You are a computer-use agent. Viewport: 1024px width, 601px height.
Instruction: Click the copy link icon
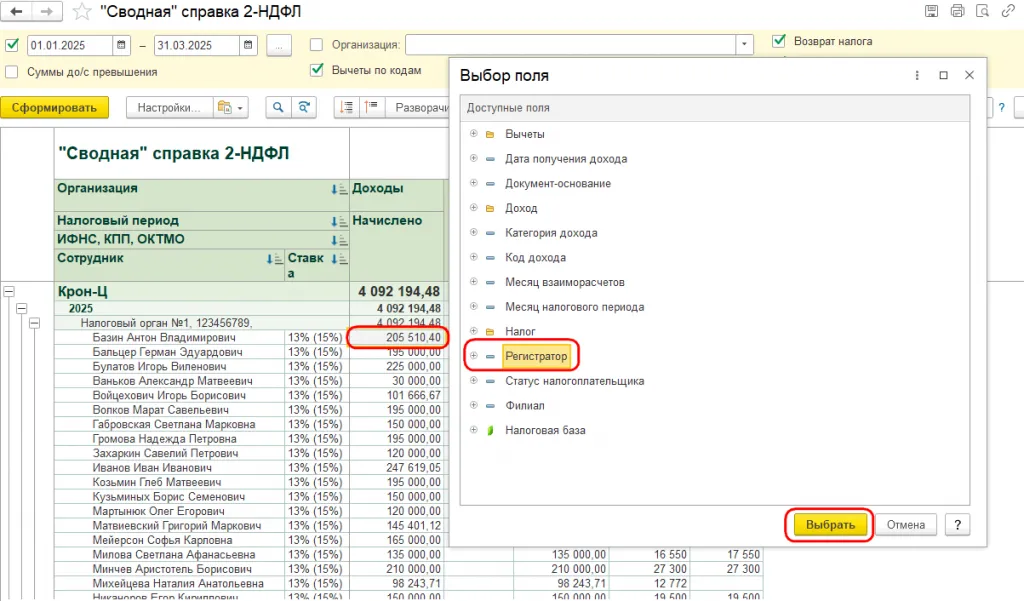pyautogui.click(x=1007, y=12)
